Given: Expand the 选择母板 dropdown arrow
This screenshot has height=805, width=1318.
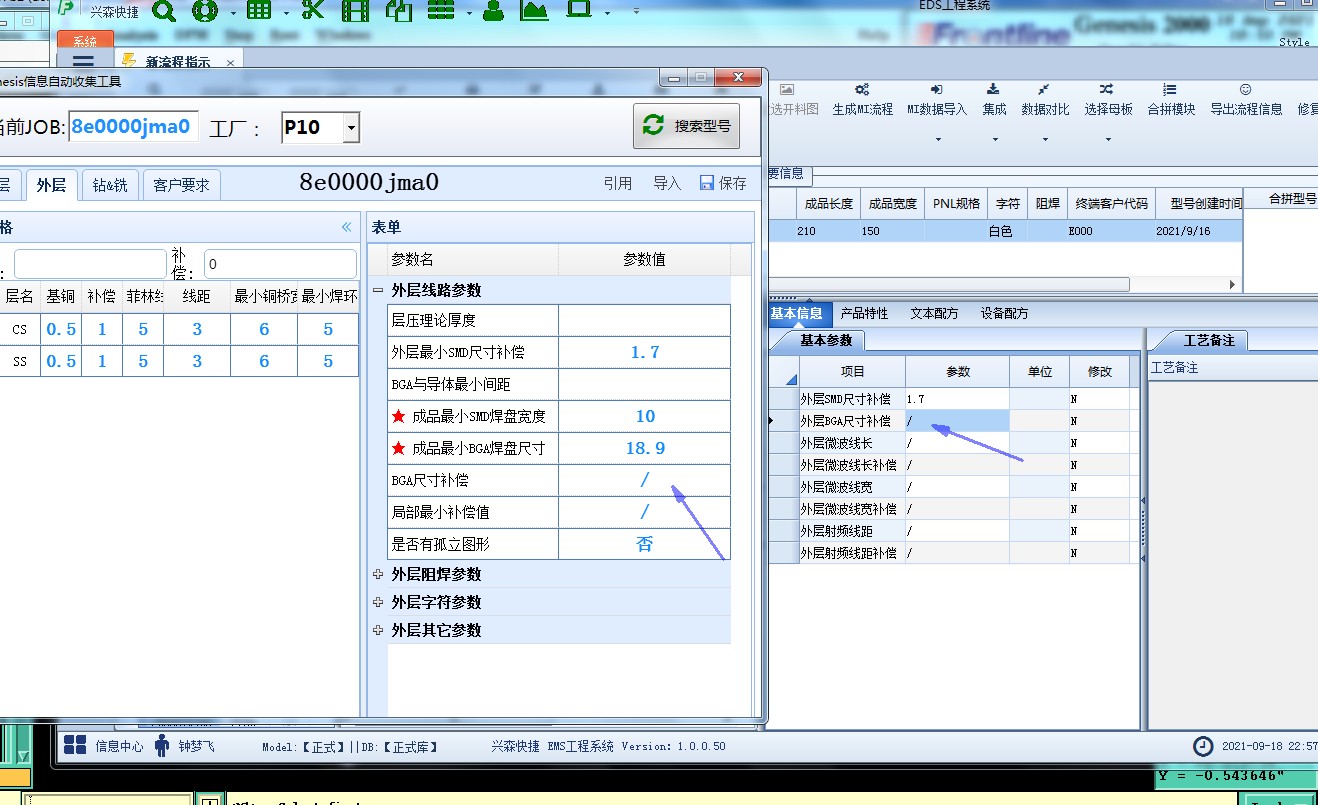Looking at the screenshot, I should click(1108, 140).
